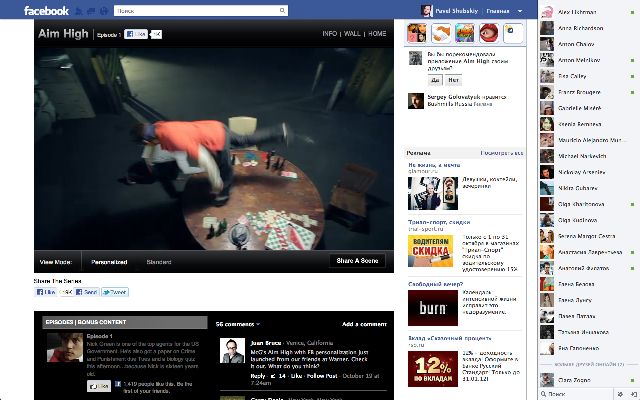Collapse chat sidebar with bottom-right arrow icon
The width and height of the screenshot is (640, 400).
(x=633, y=394)
